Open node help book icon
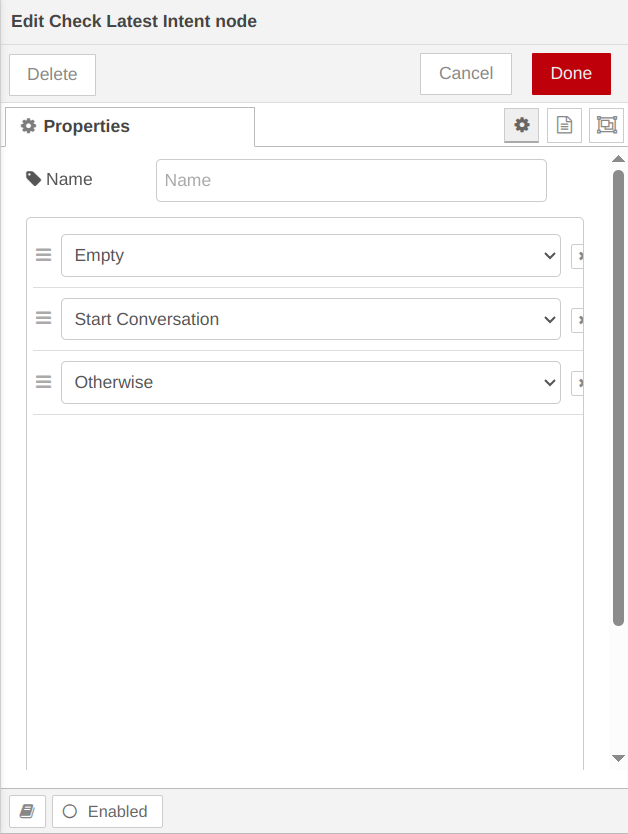This screenshot has width=628, height=834. coord(27,811)
